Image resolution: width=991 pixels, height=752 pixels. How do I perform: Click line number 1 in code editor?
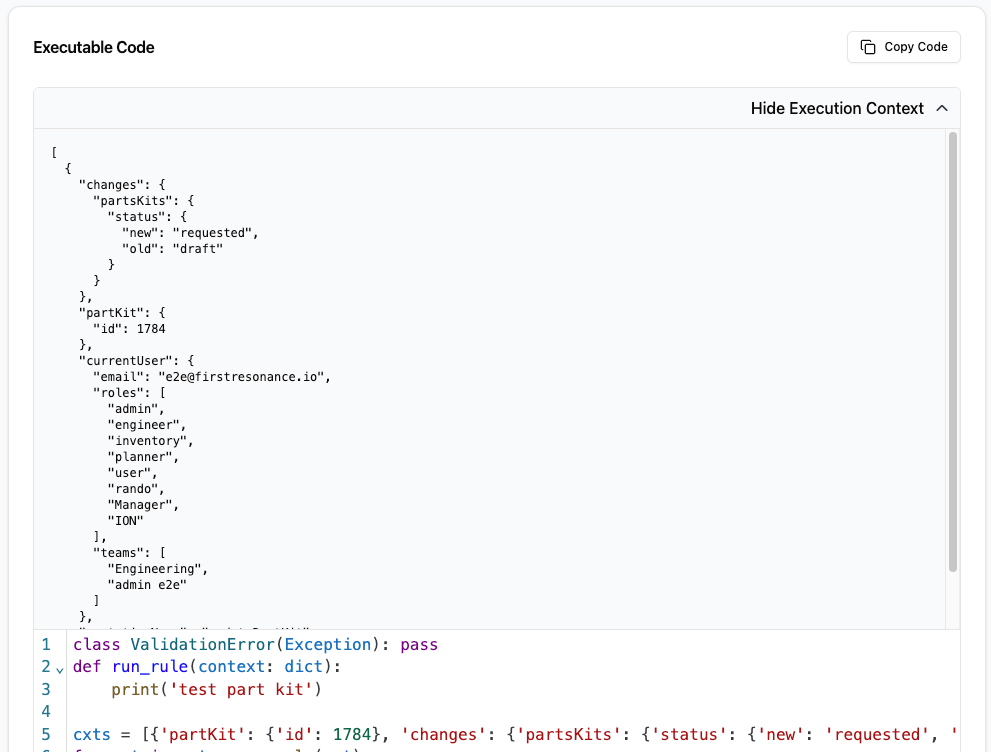point(46,644)
